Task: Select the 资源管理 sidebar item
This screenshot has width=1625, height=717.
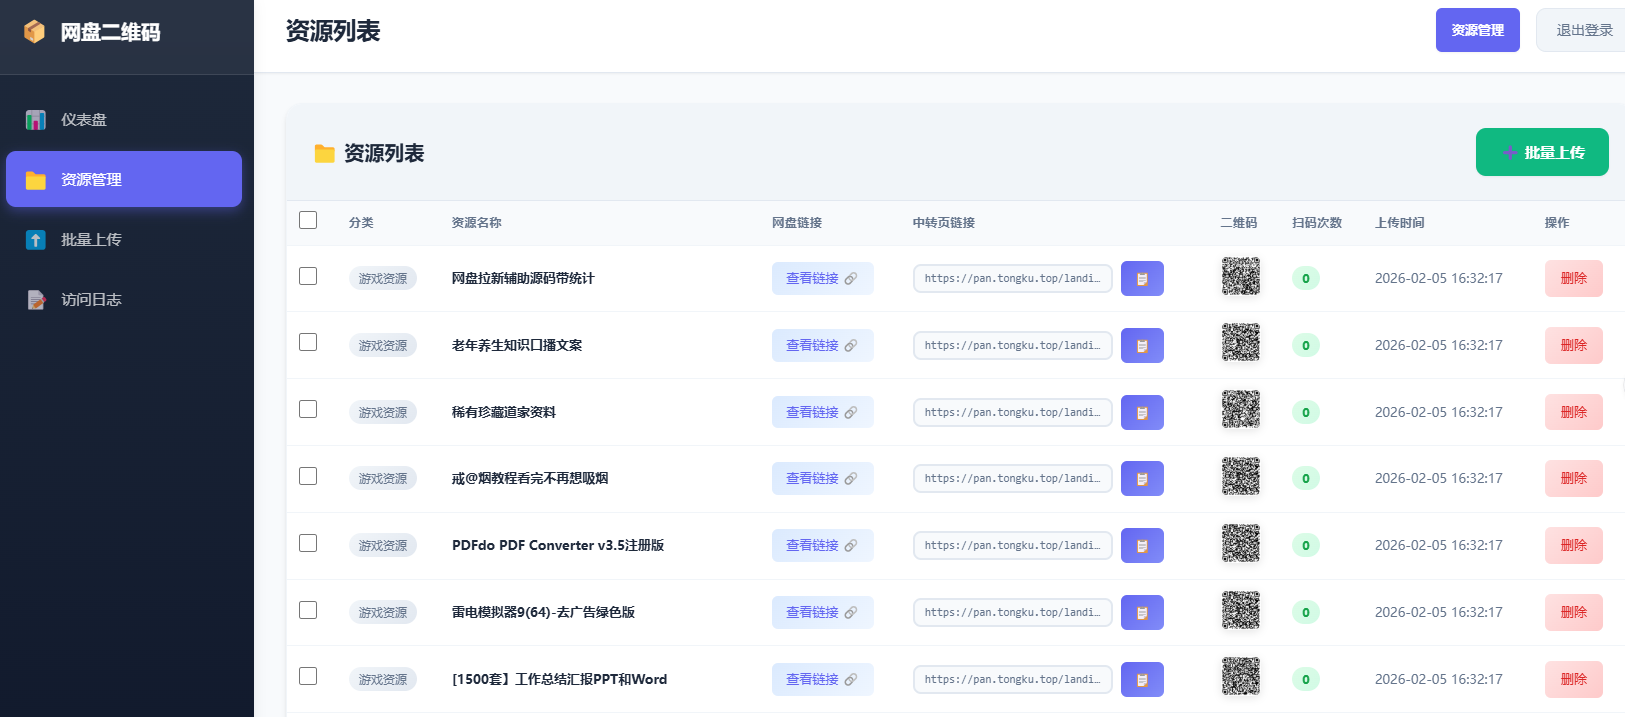Action: pyautogui.click(x=124, y=179)
